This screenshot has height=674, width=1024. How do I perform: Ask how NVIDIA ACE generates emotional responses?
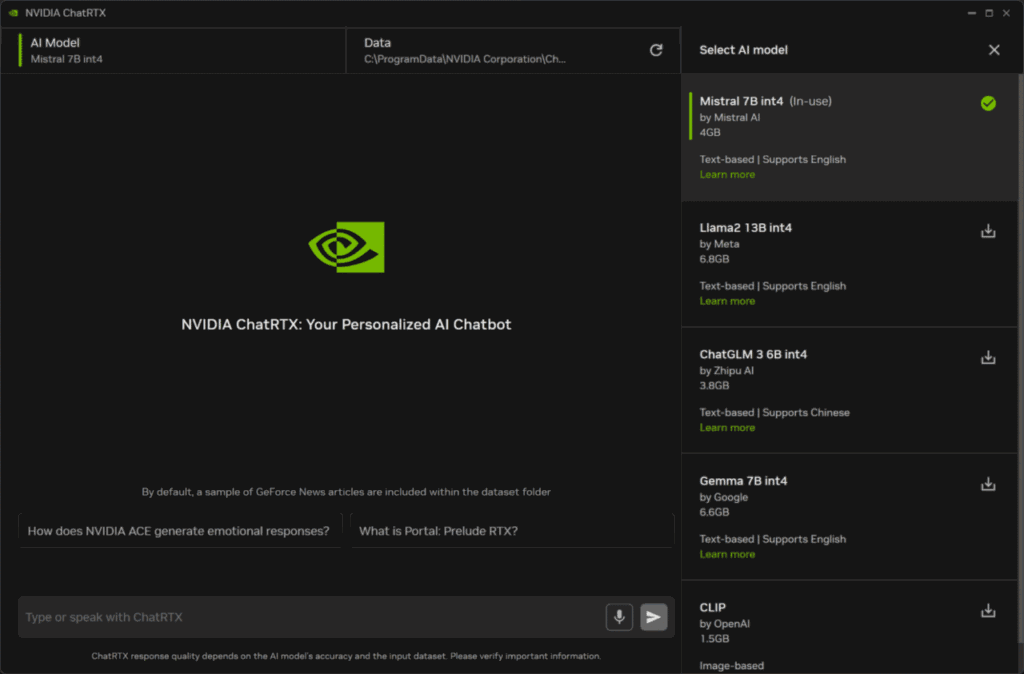pyautogui.click(x=180, y=531)
